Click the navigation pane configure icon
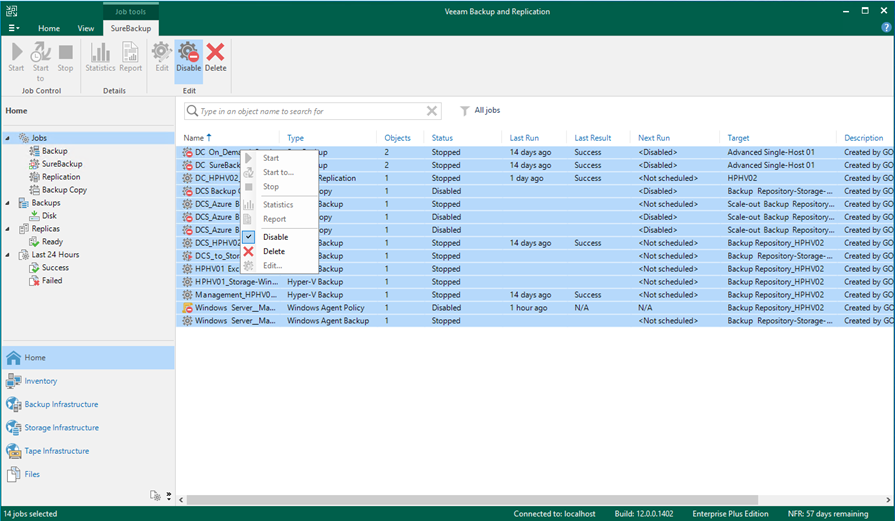The width and height of the screenshot is (895, 521). [x=155, y=495]
